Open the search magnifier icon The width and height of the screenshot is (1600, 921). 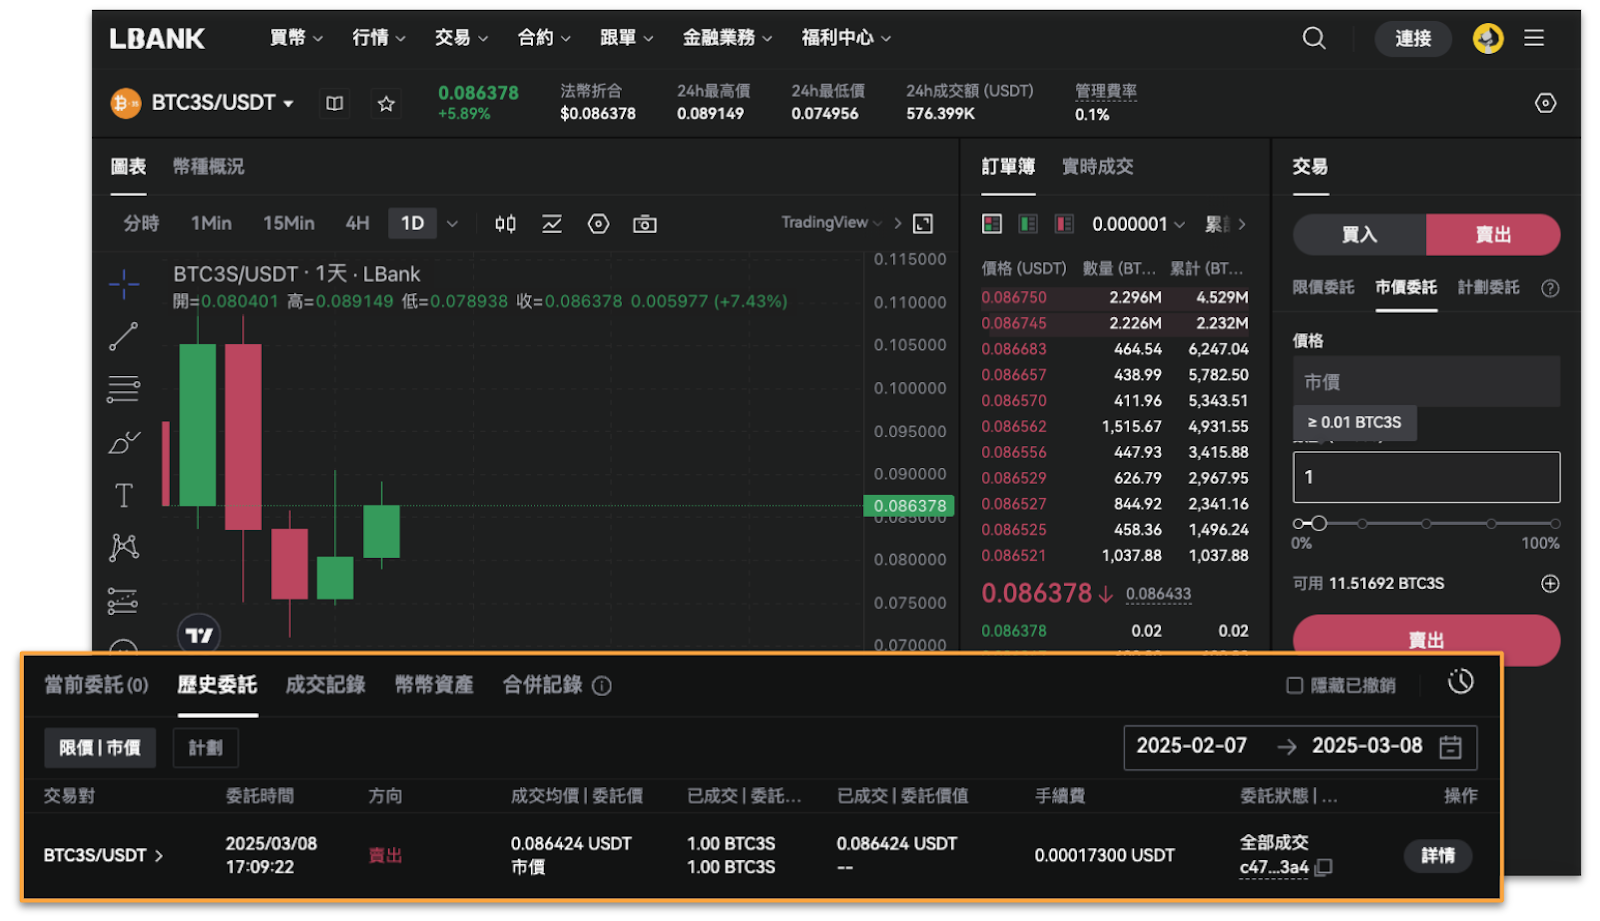coord(1314,38)
